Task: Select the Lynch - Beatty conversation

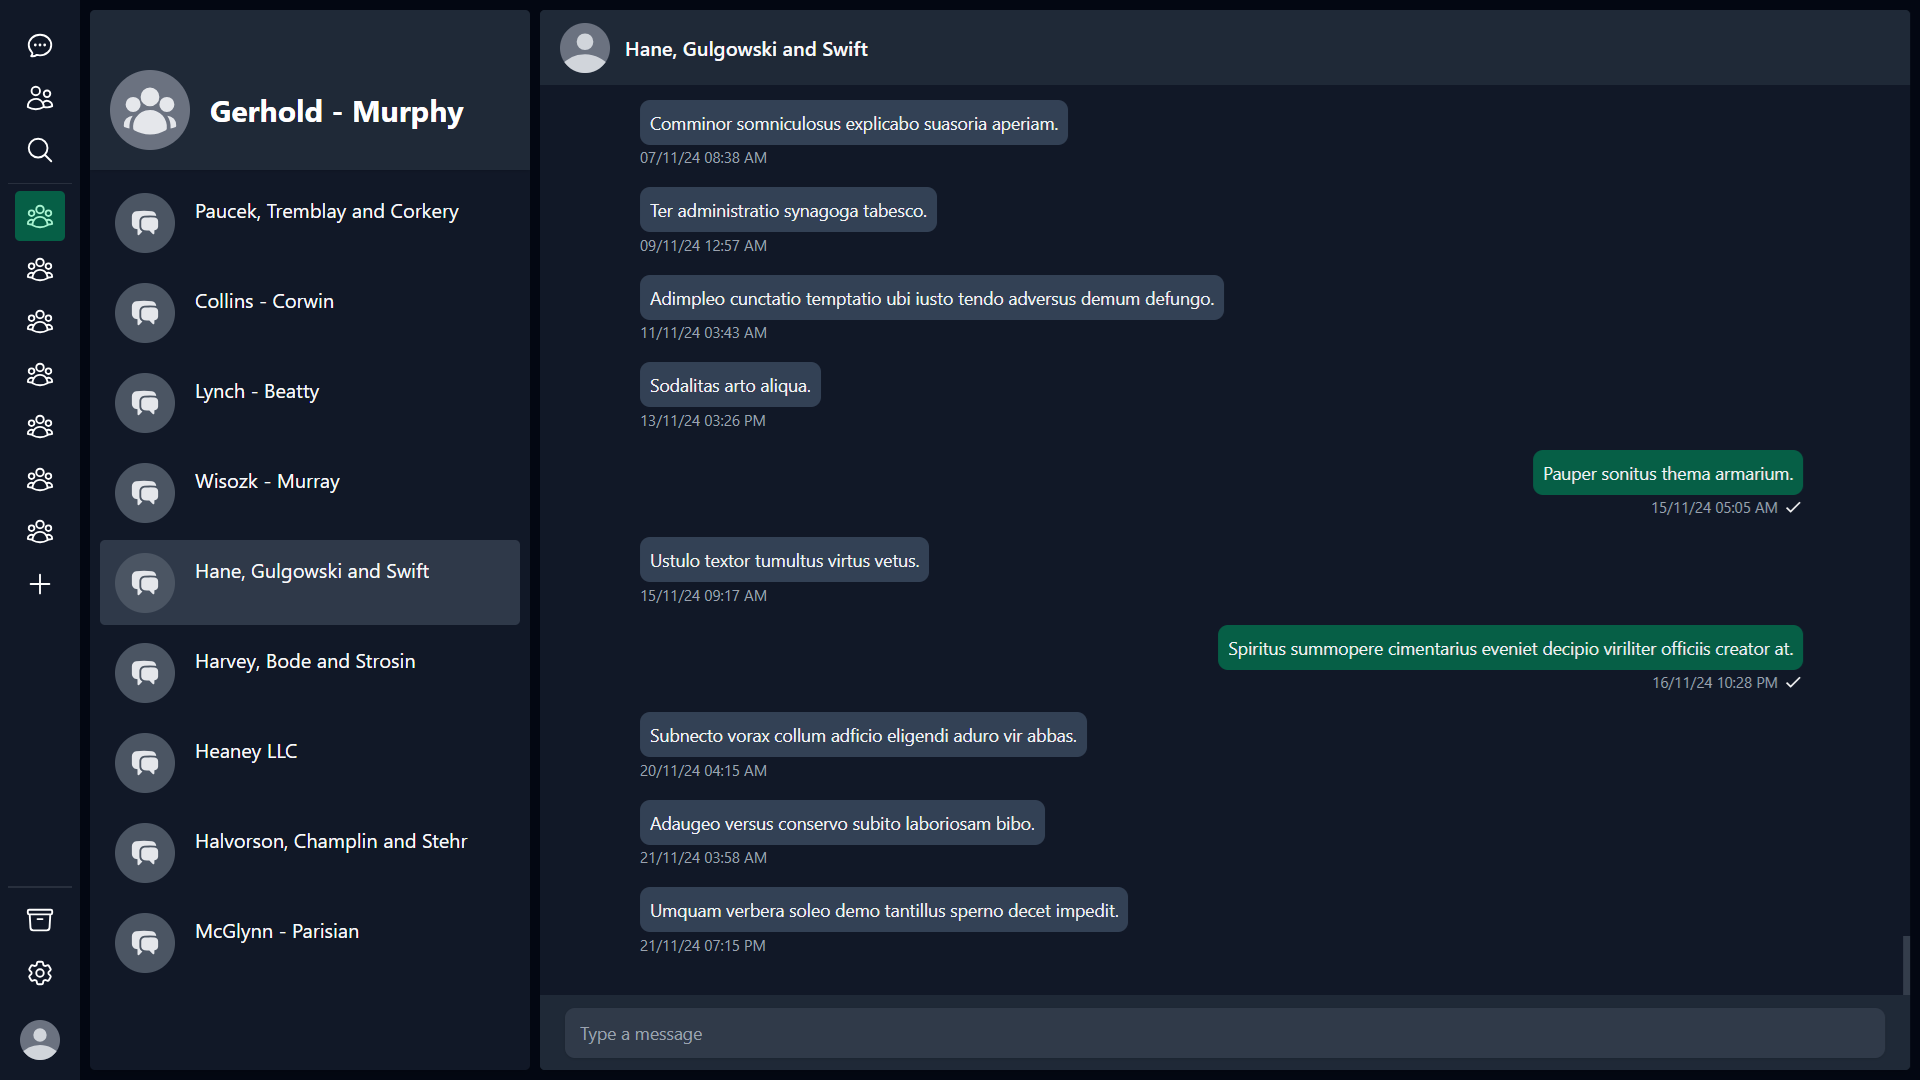Action: [310, 402]
